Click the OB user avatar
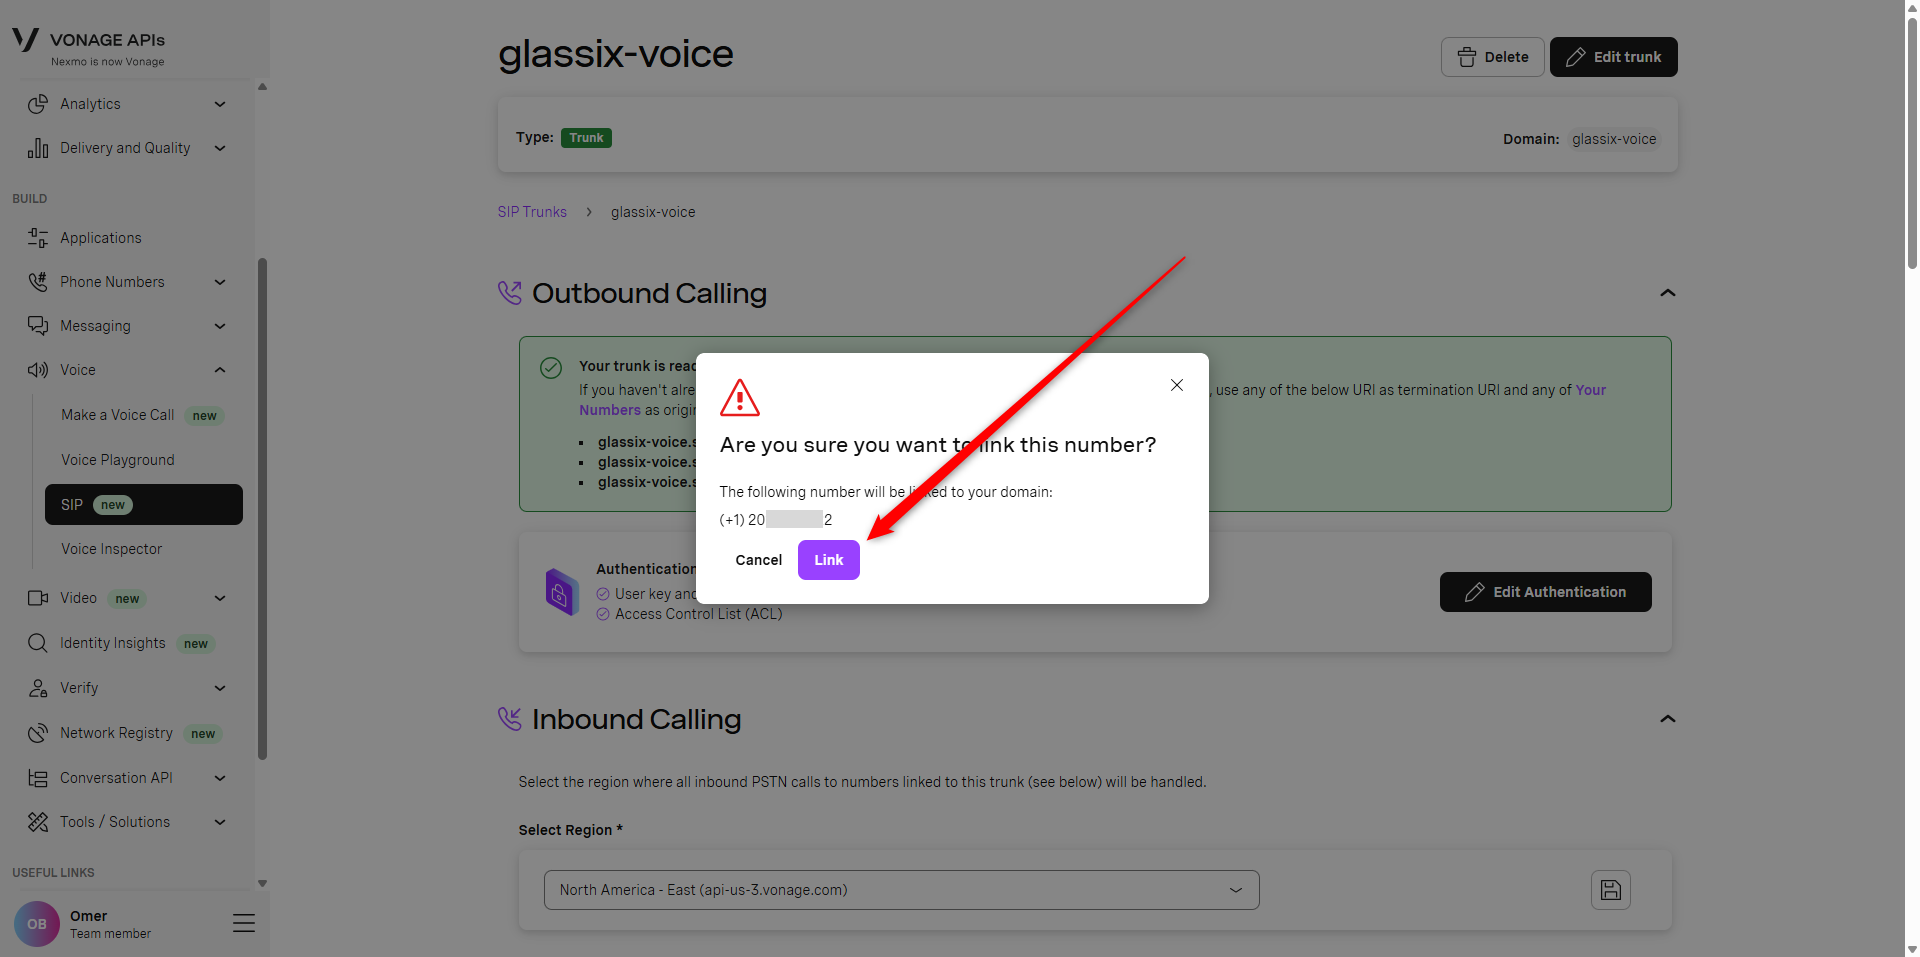Image resolution: width=1920 pixels, height=957 pixels. click(x=37, y=924)
